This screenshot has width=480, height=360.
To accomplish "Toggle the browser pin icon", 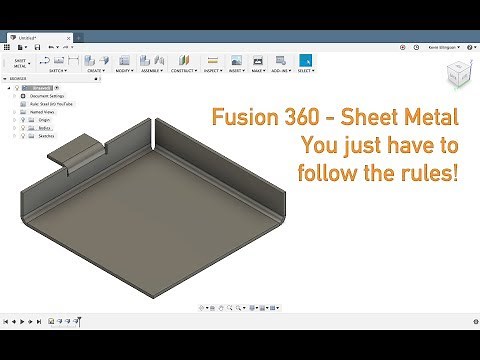I will pyautogui.click(x=96, y=79).
